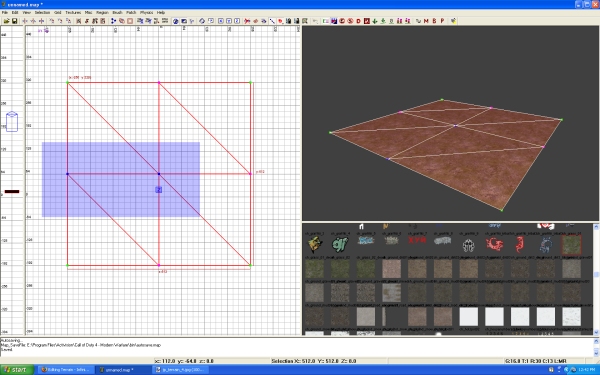Click the blue globe toolbar icon
The width and height of the screenshot is (600, 375).
[176, 21]
